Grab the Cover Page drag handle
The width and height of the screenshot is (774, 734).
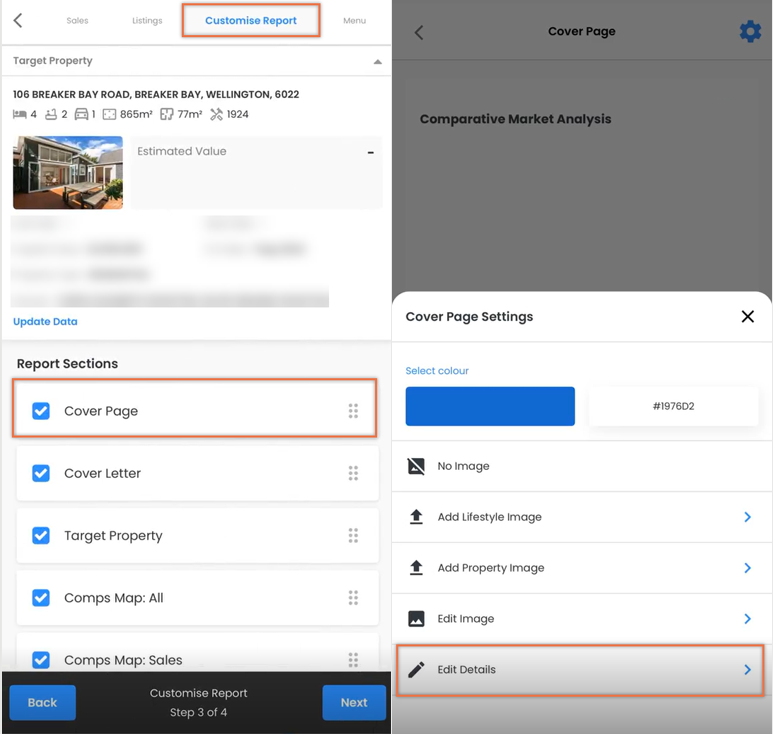tap(353, 411)
